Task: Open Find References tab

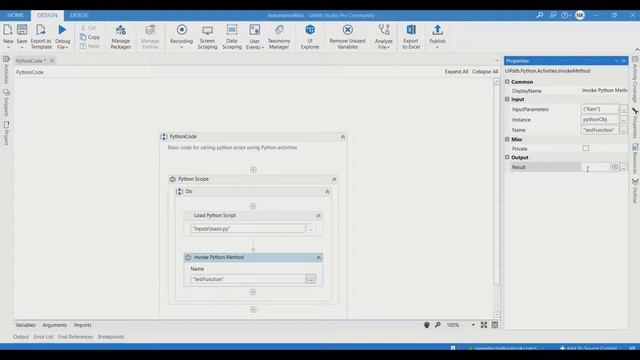Action: pyautogui.click(x=76, y=337)
